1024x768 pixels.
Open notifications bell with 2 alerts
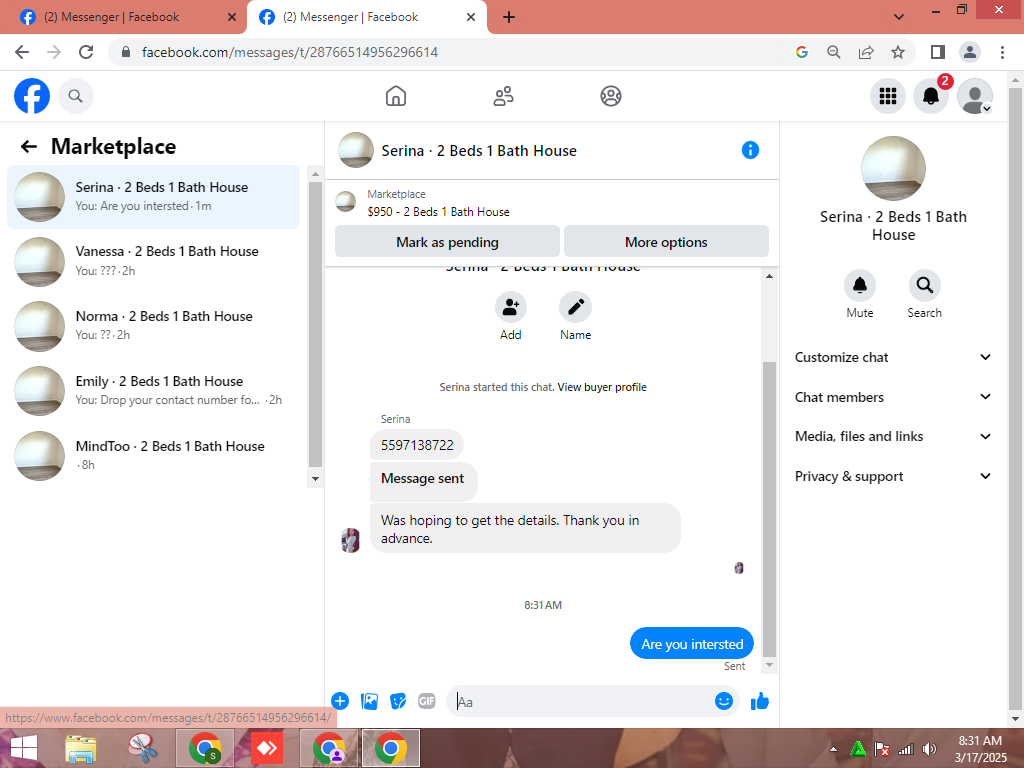[x=931, y=96]
